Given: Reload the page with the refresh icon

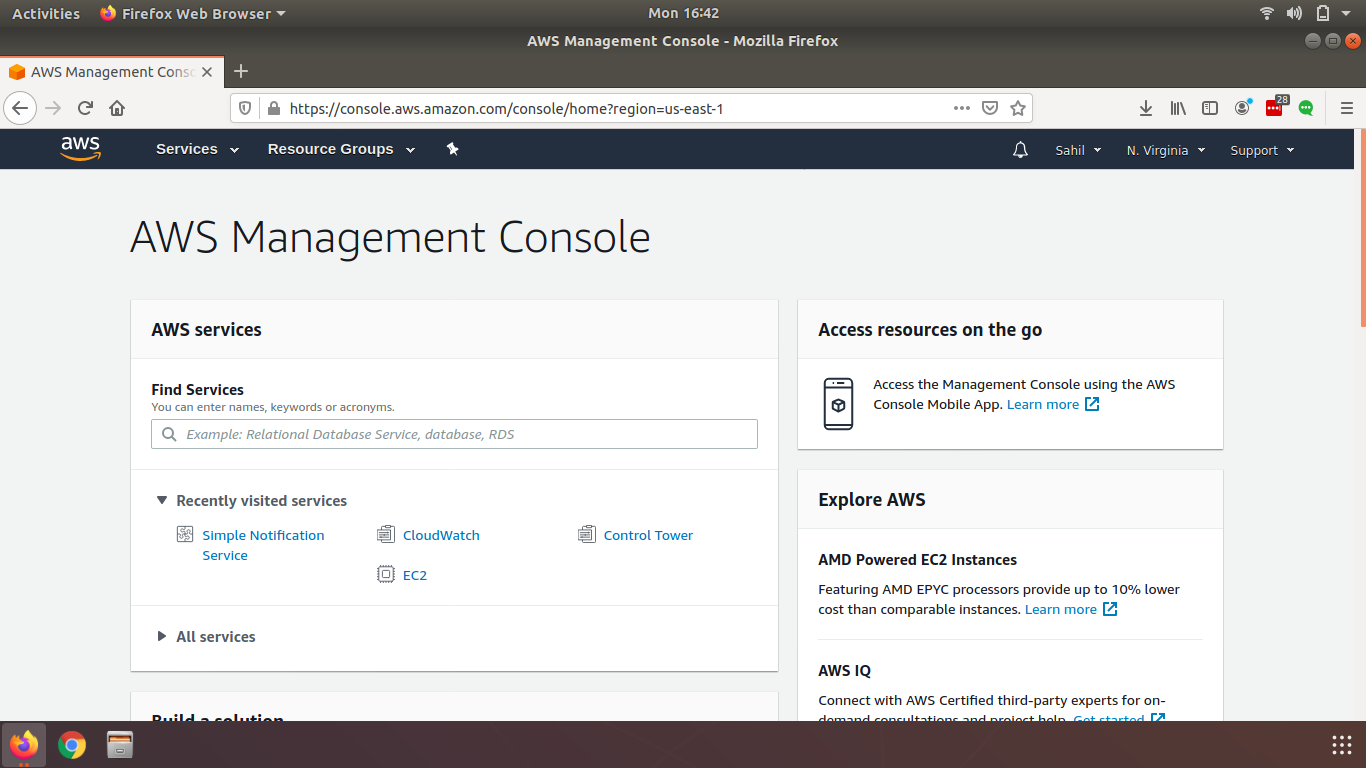Looking at the screenshot, I should [86, 108].
